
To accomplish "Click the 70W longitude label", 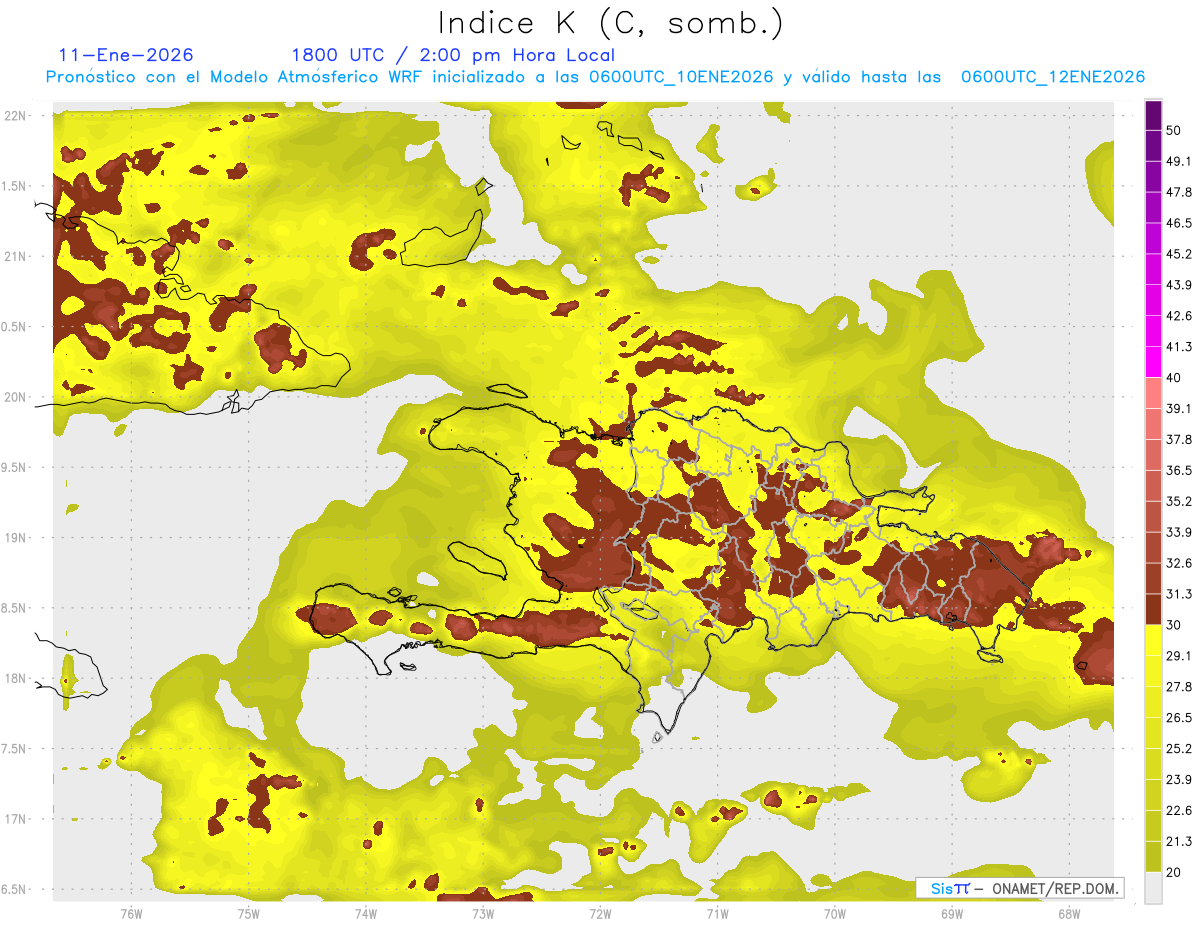I will pos(835,913).
